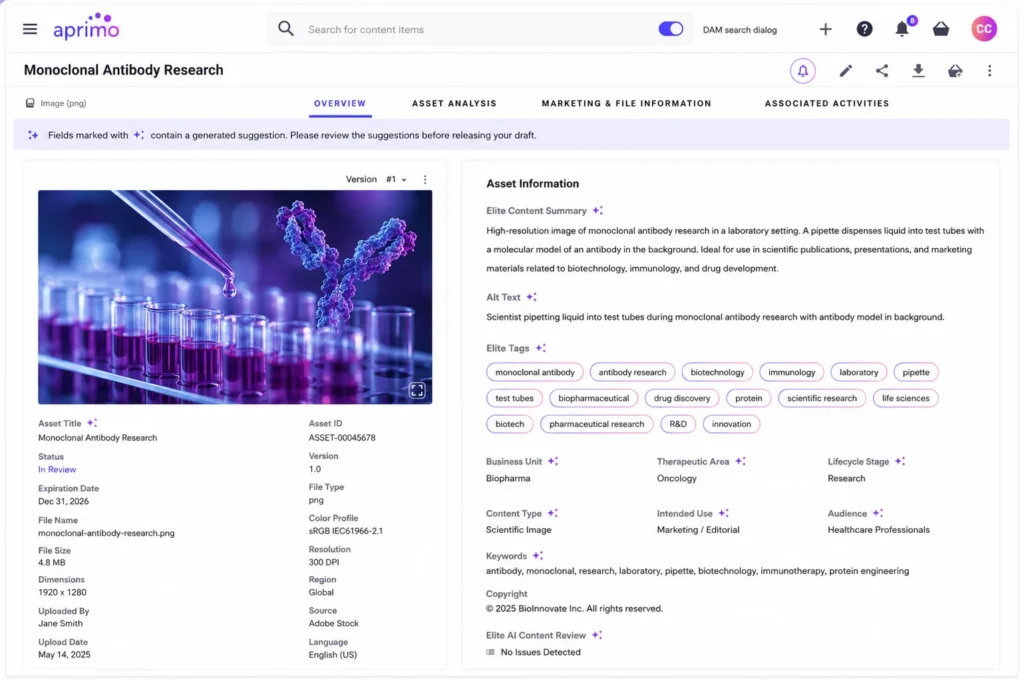Click sparkle icon next to Elite Tags

point(541,348)
